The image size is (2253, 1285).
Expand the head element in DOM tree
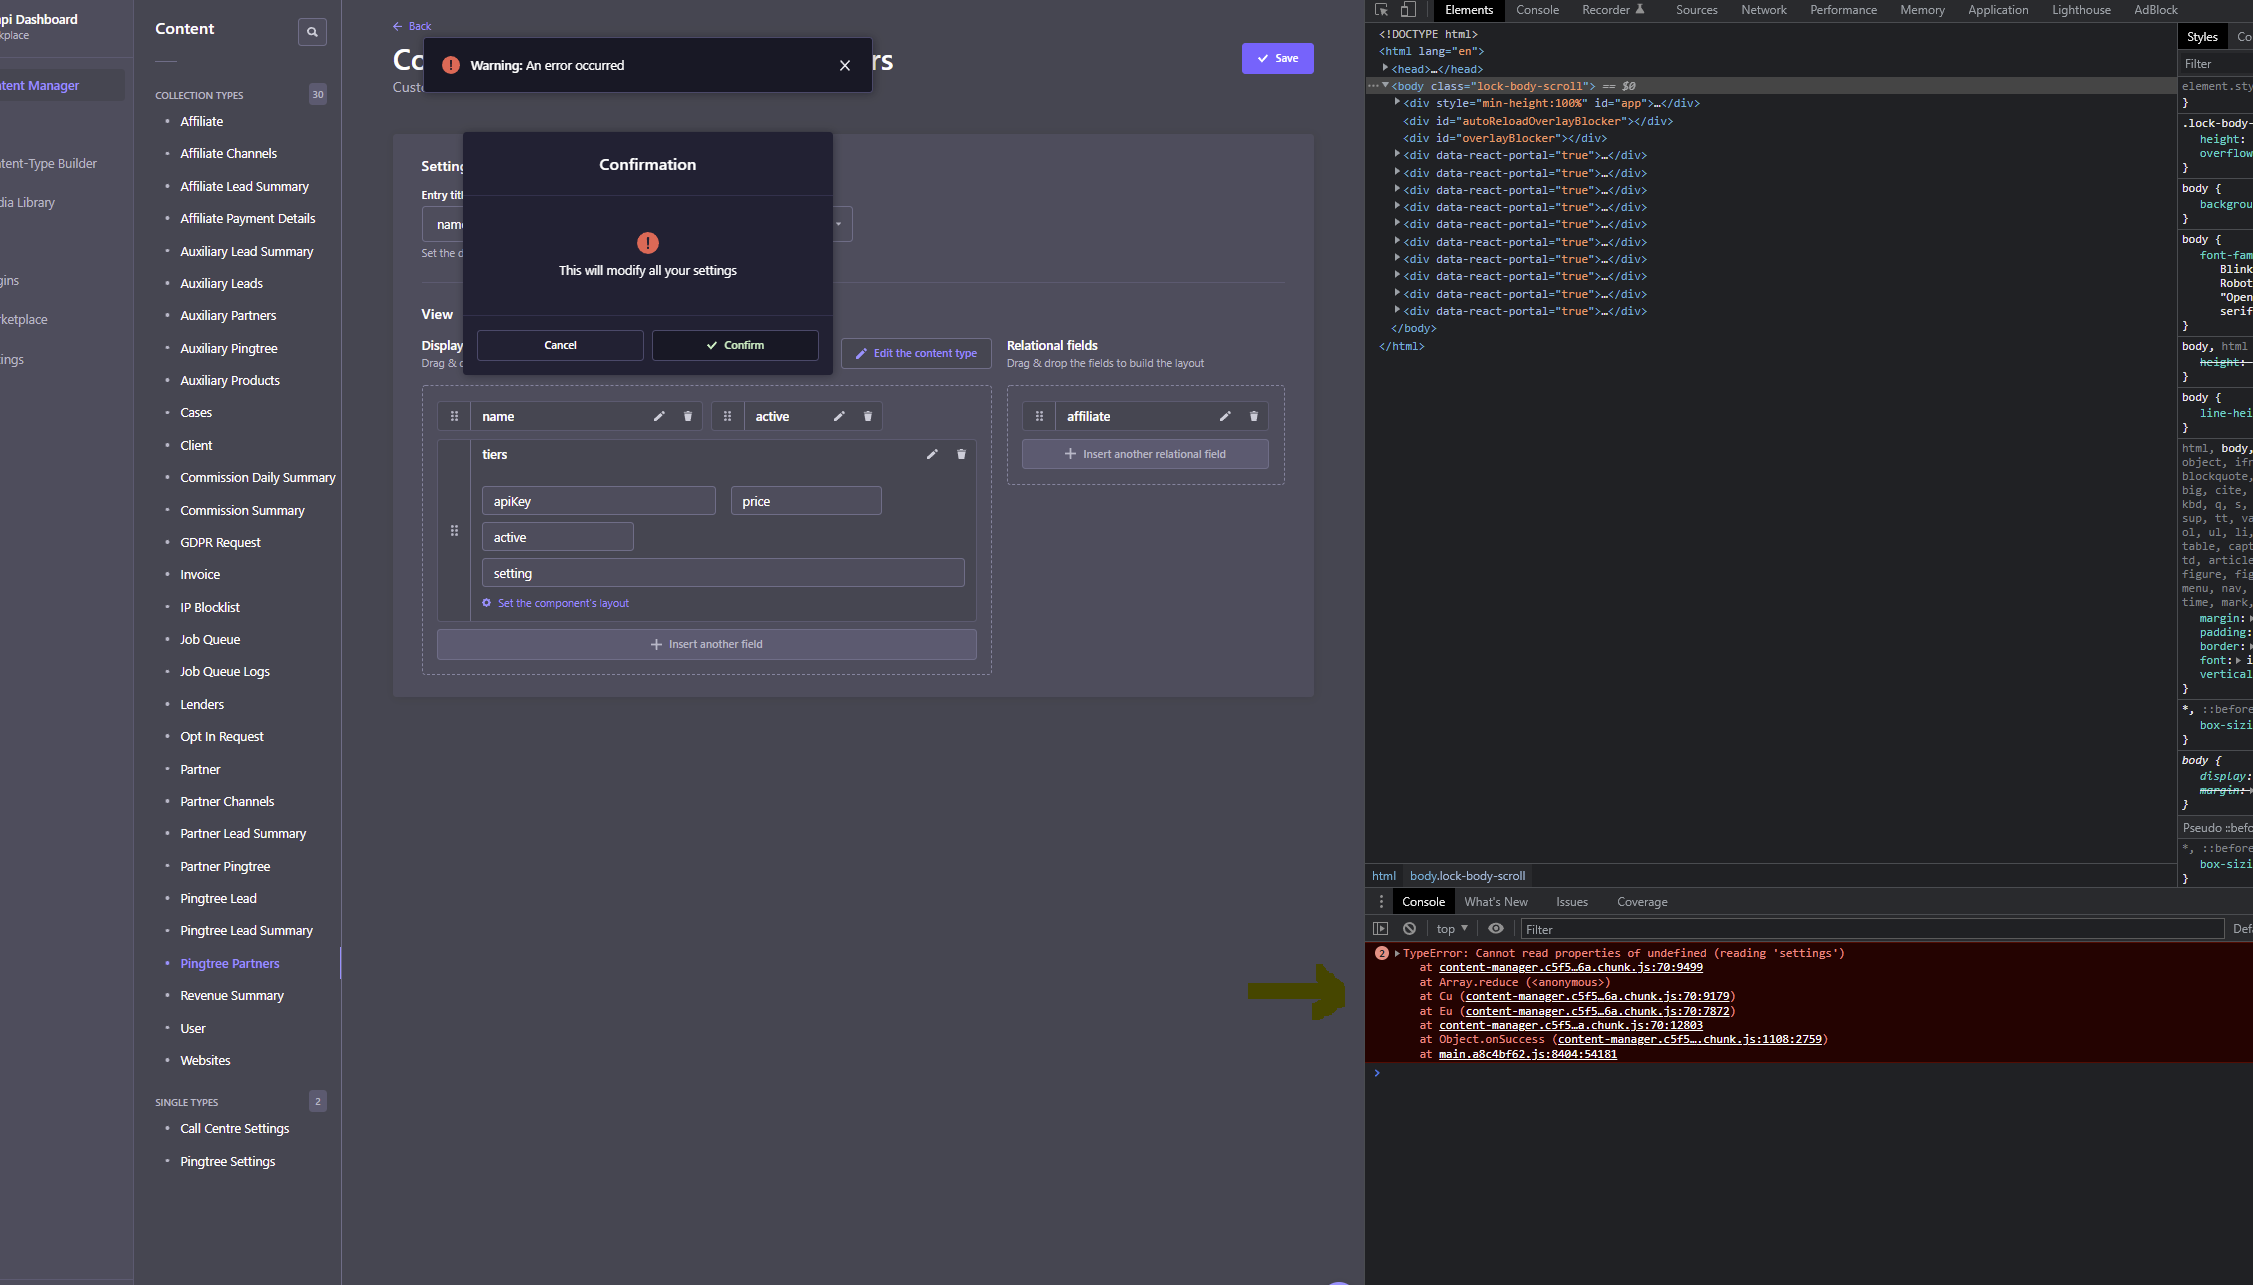[1385, 68]
